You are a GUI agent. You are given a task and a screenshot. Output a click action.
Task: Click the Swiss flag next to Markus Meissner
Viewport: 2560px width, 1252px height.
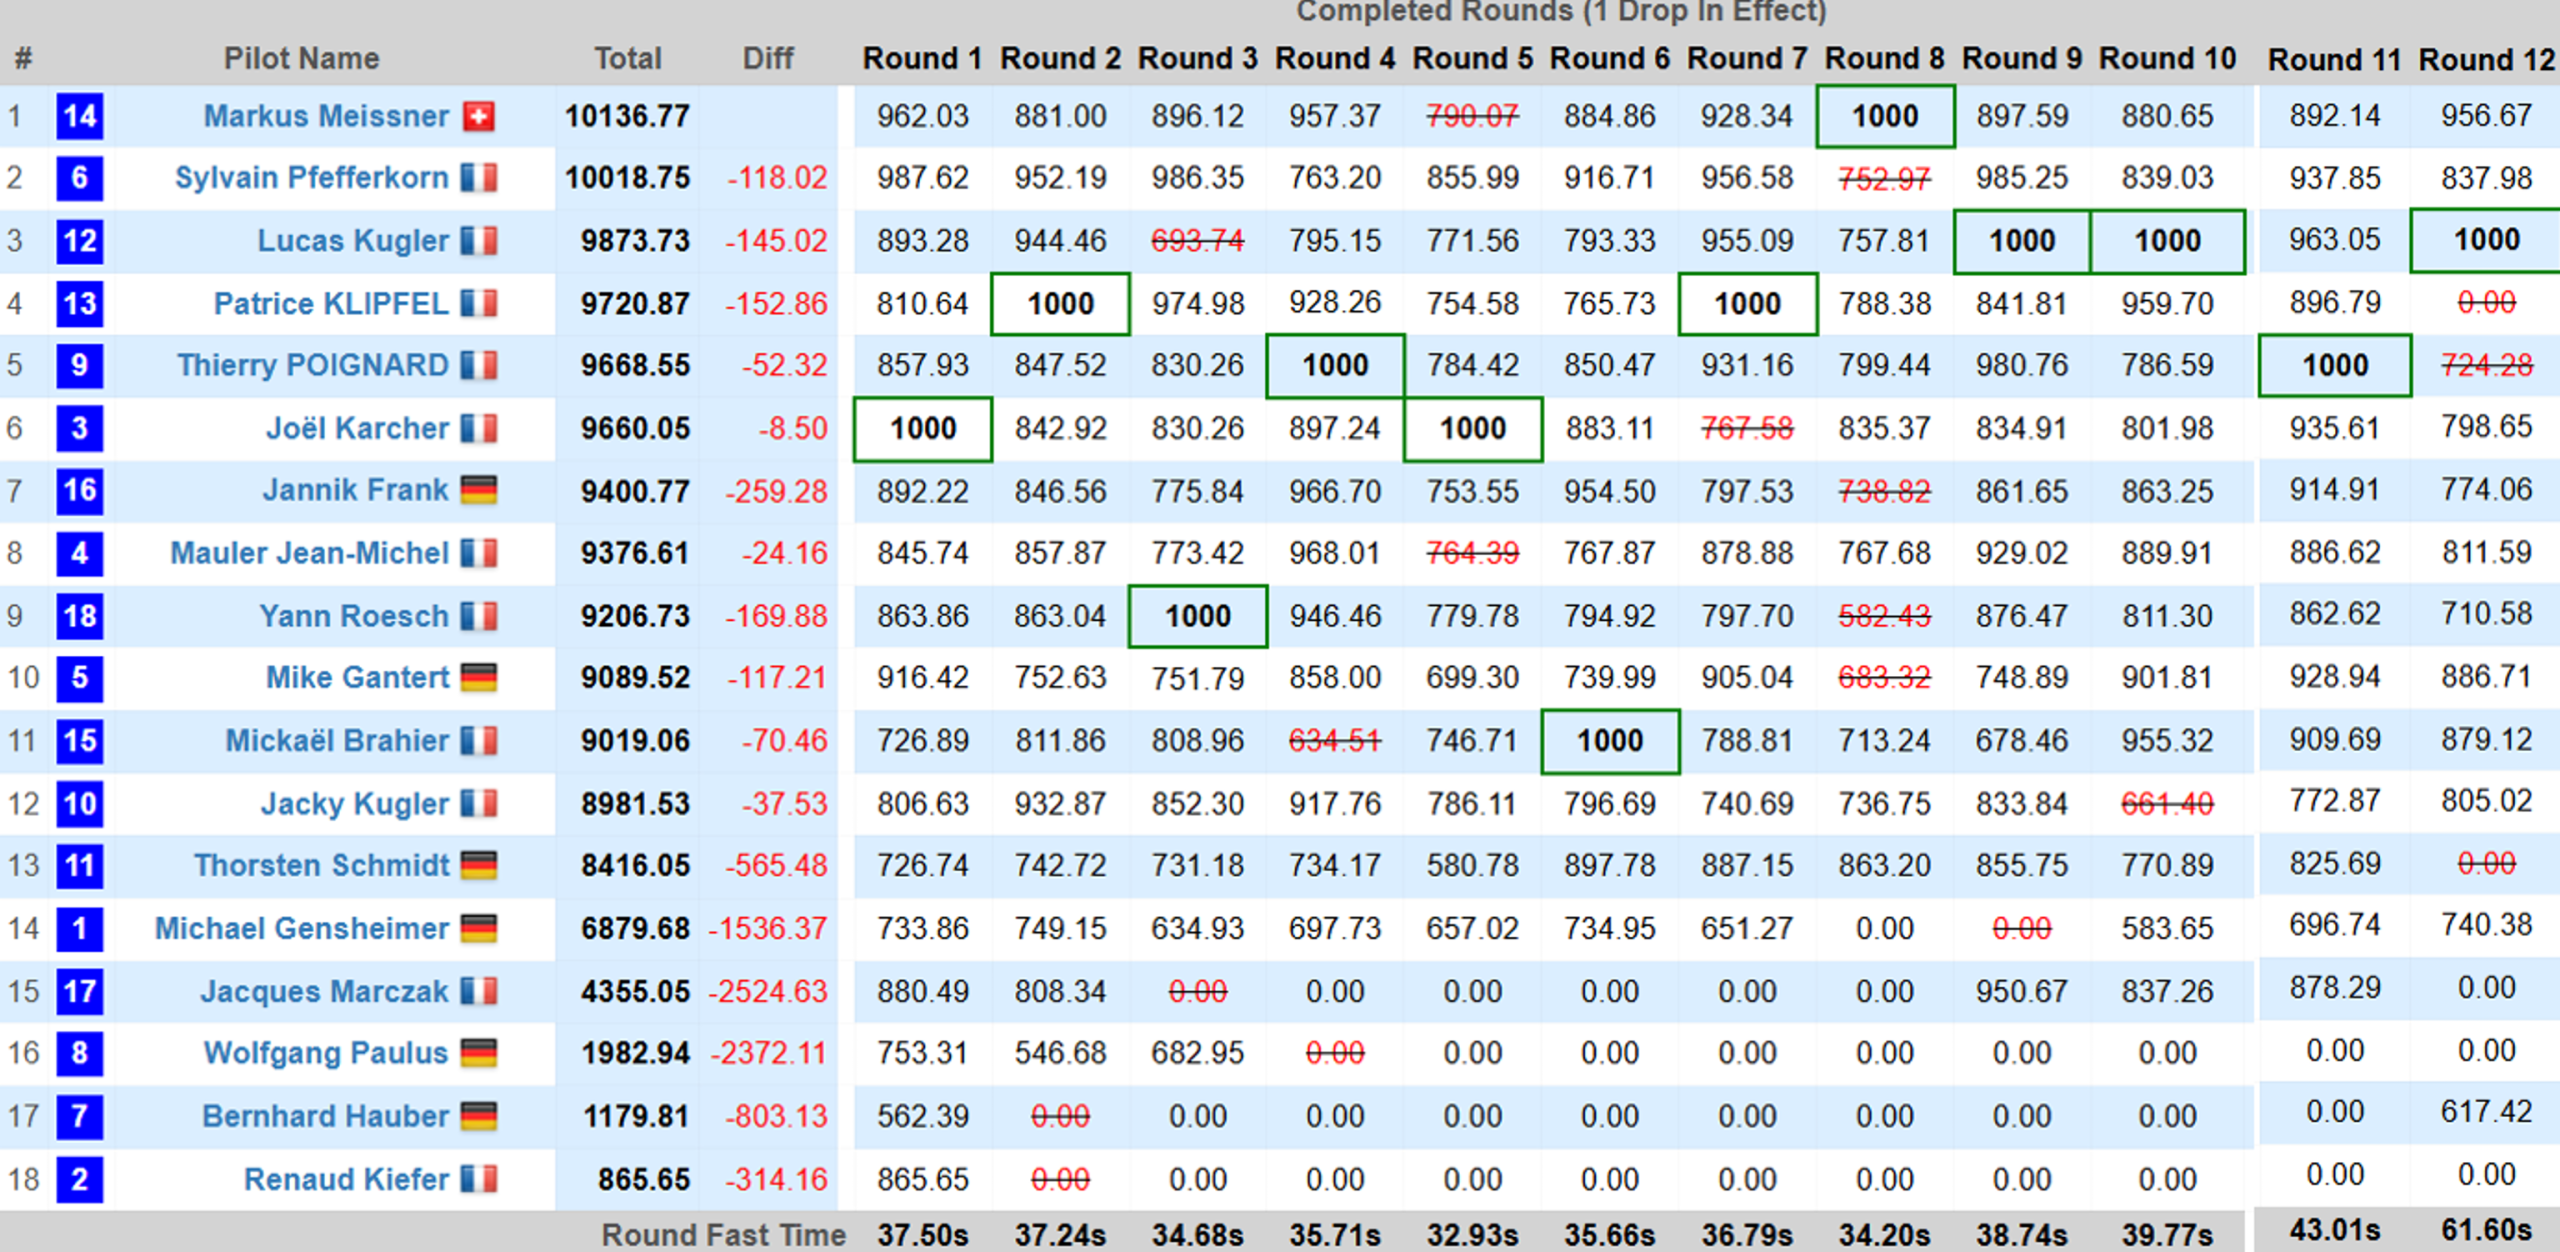tap(479, 116)
